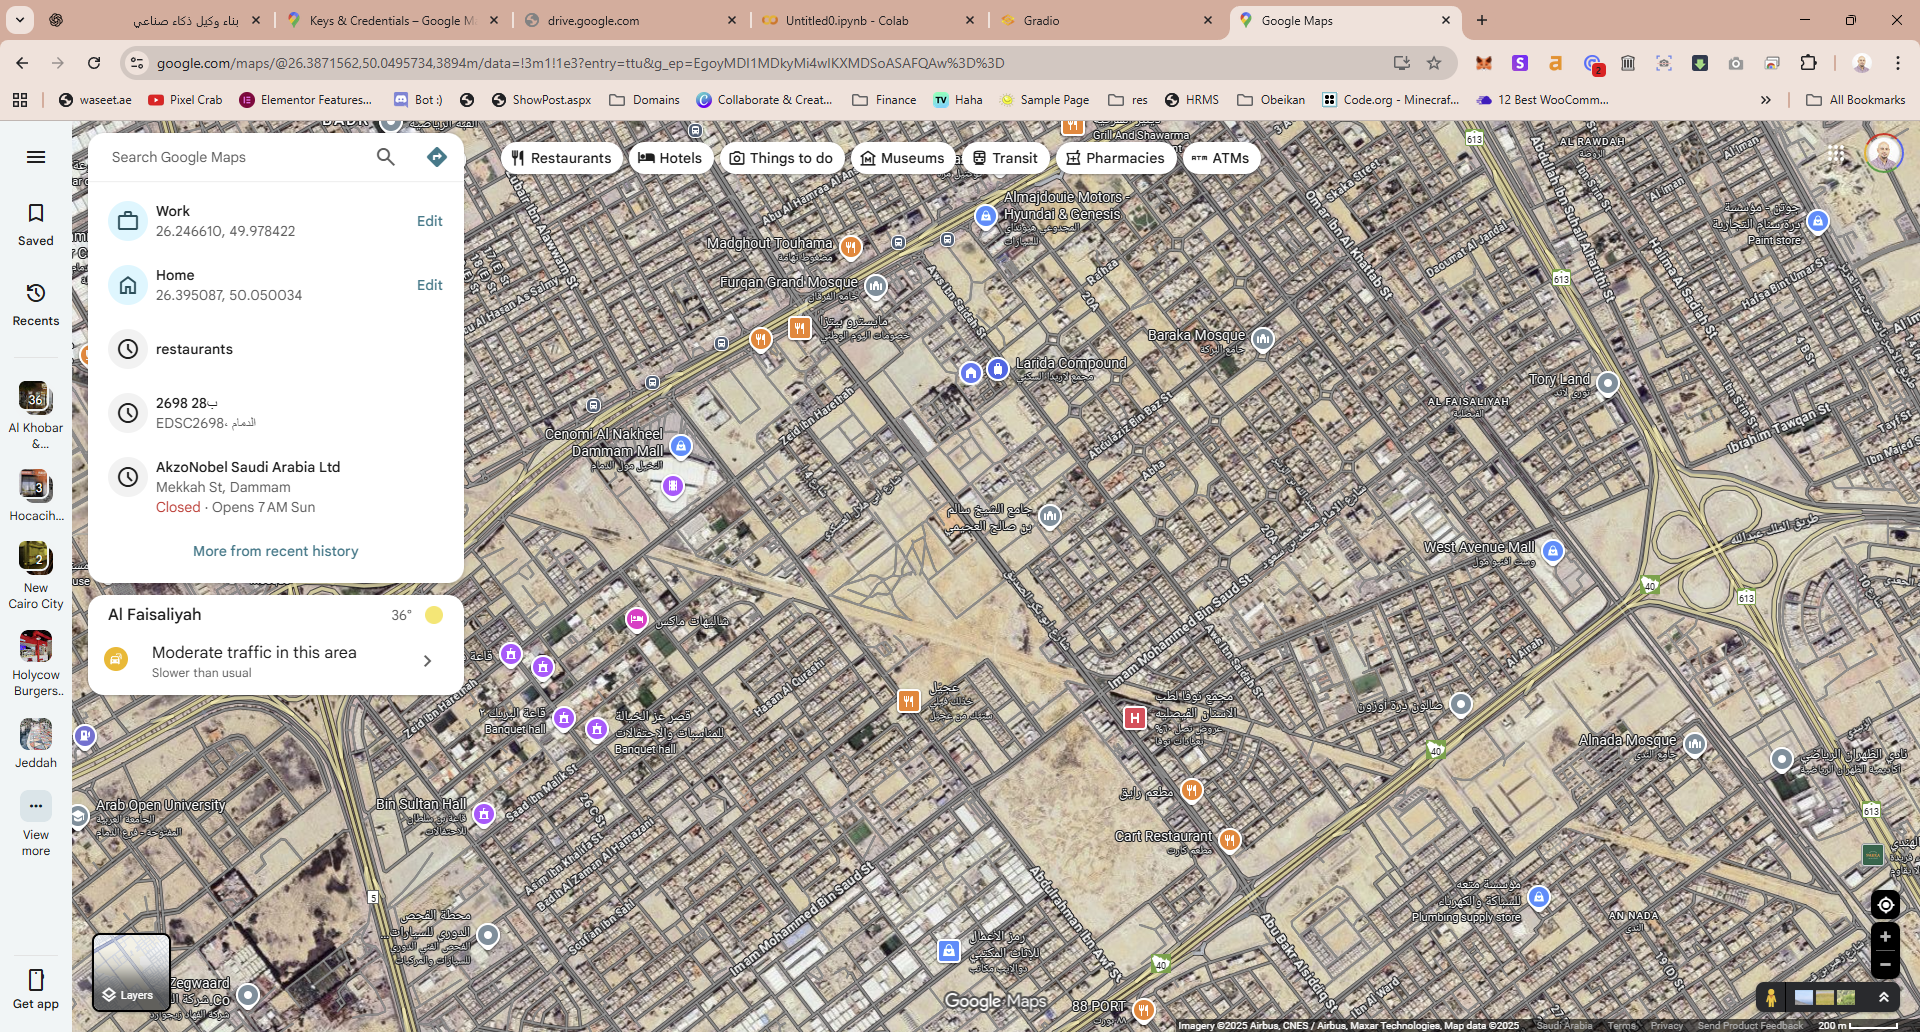The image size is (1920, 1032).
Task: Expand the bottom-right imagery strip chevron
Action: coord(1884,997)
